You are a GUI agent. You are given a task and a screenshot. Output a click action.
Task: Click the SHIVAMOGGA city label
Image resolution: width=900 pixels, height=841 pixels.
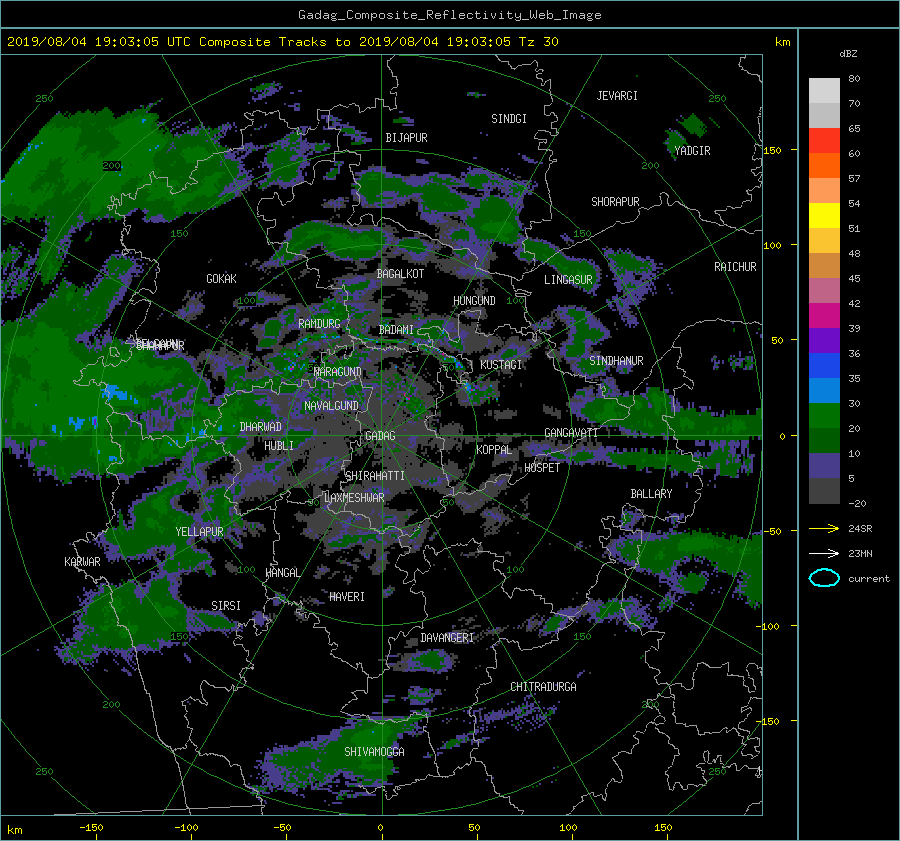point(374,752)
